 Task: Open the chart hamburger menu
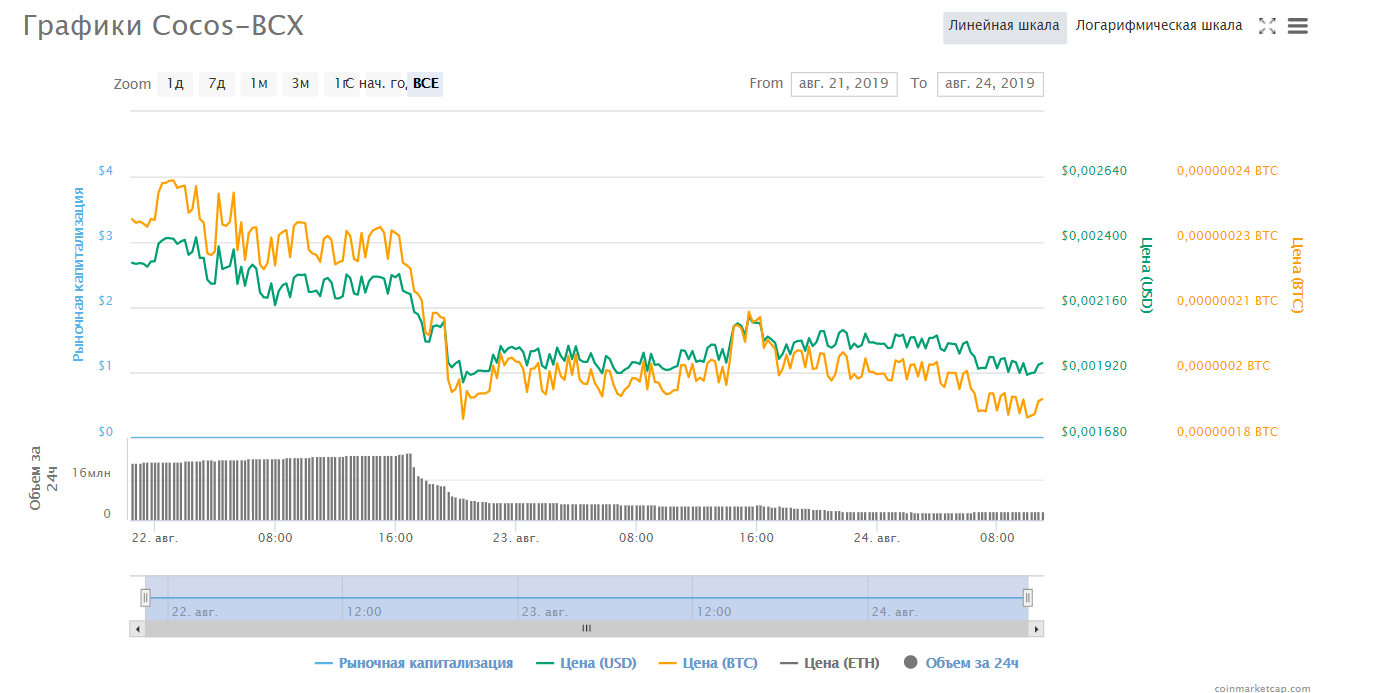click(1298, 26)
